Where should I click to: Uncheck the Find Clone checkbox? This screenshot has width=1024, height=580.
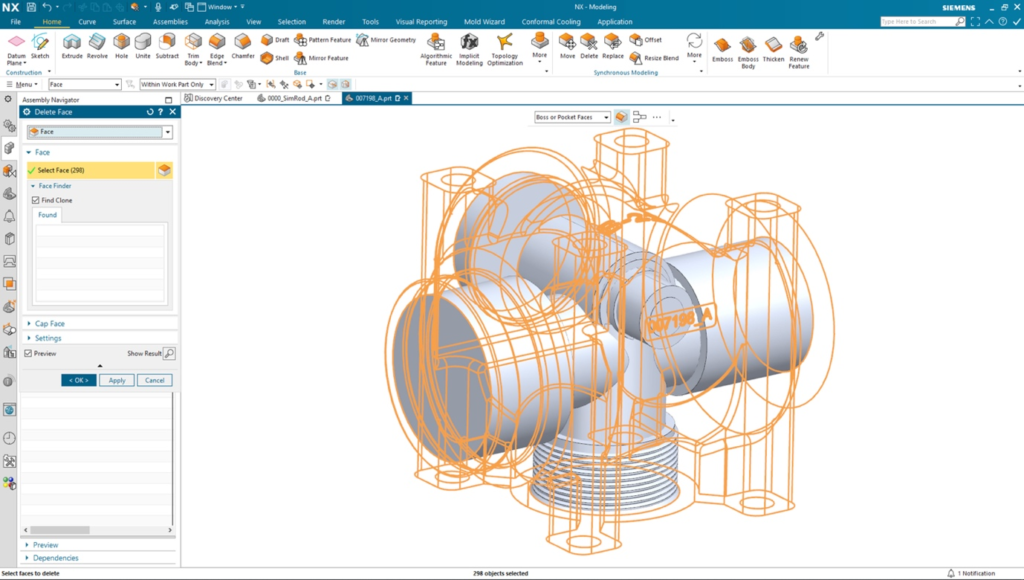coord(36,200)
